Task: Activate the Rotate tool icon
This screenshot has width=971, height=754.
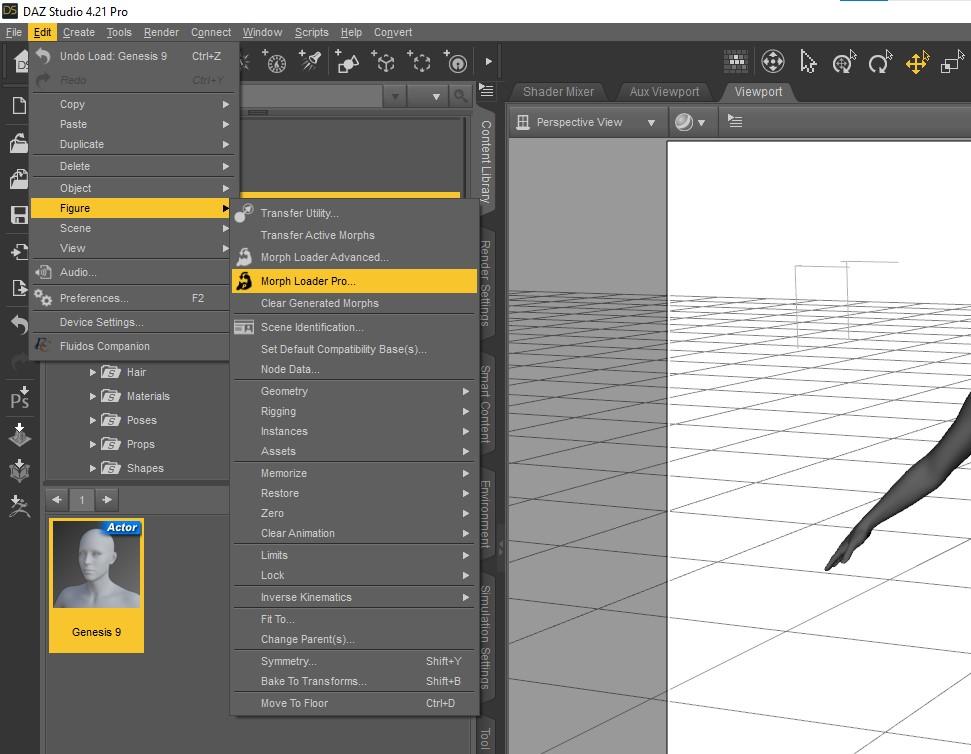Action: 879,63
